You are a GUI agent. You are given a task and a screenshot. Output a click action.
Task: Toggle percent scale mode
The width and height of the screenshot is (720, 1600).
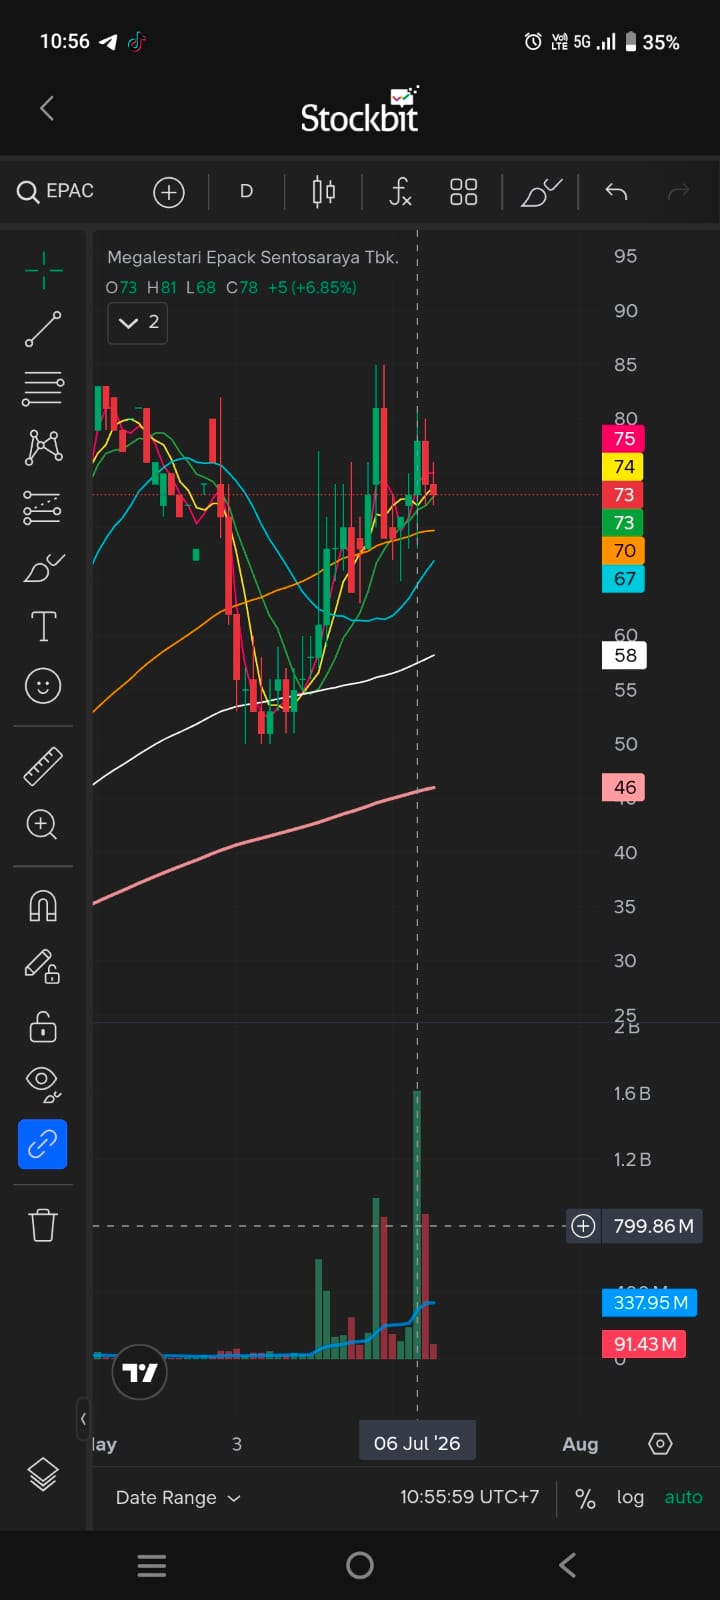coord(585,1498)
